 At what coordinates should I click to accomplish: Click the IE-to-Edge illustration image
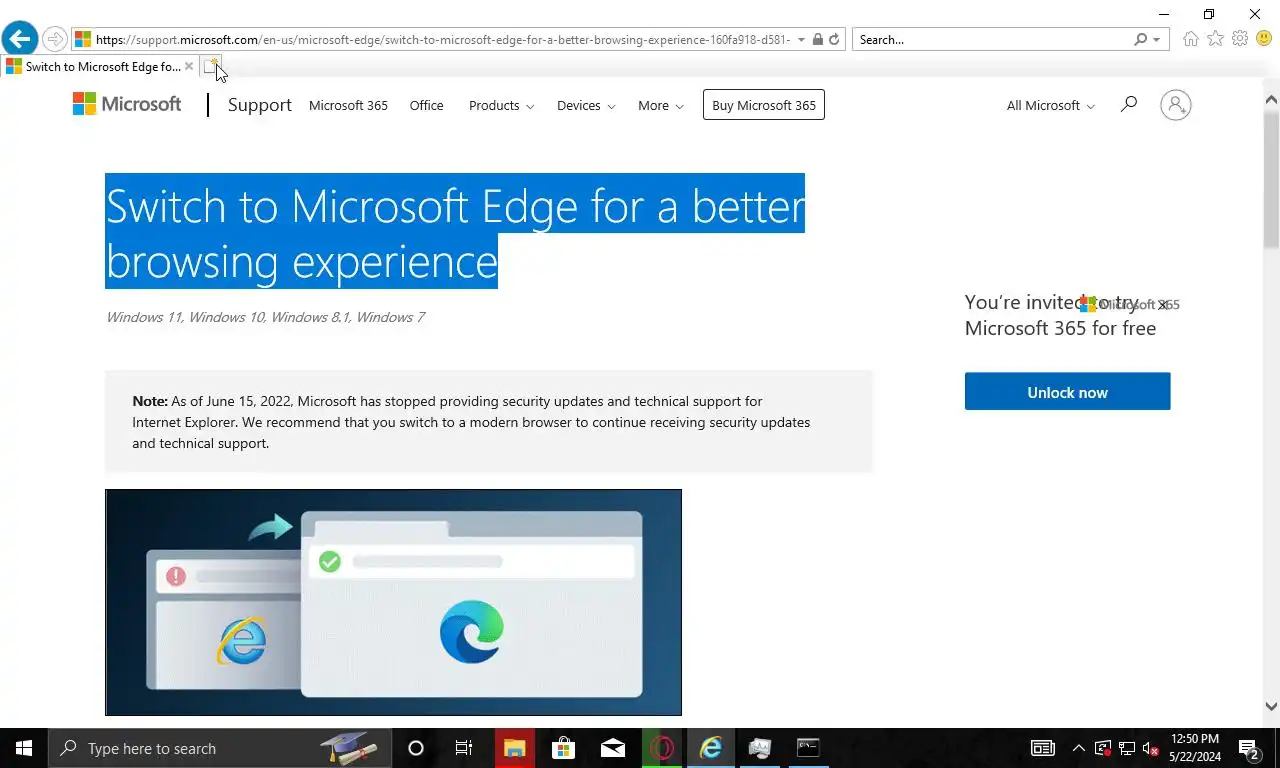393,602
